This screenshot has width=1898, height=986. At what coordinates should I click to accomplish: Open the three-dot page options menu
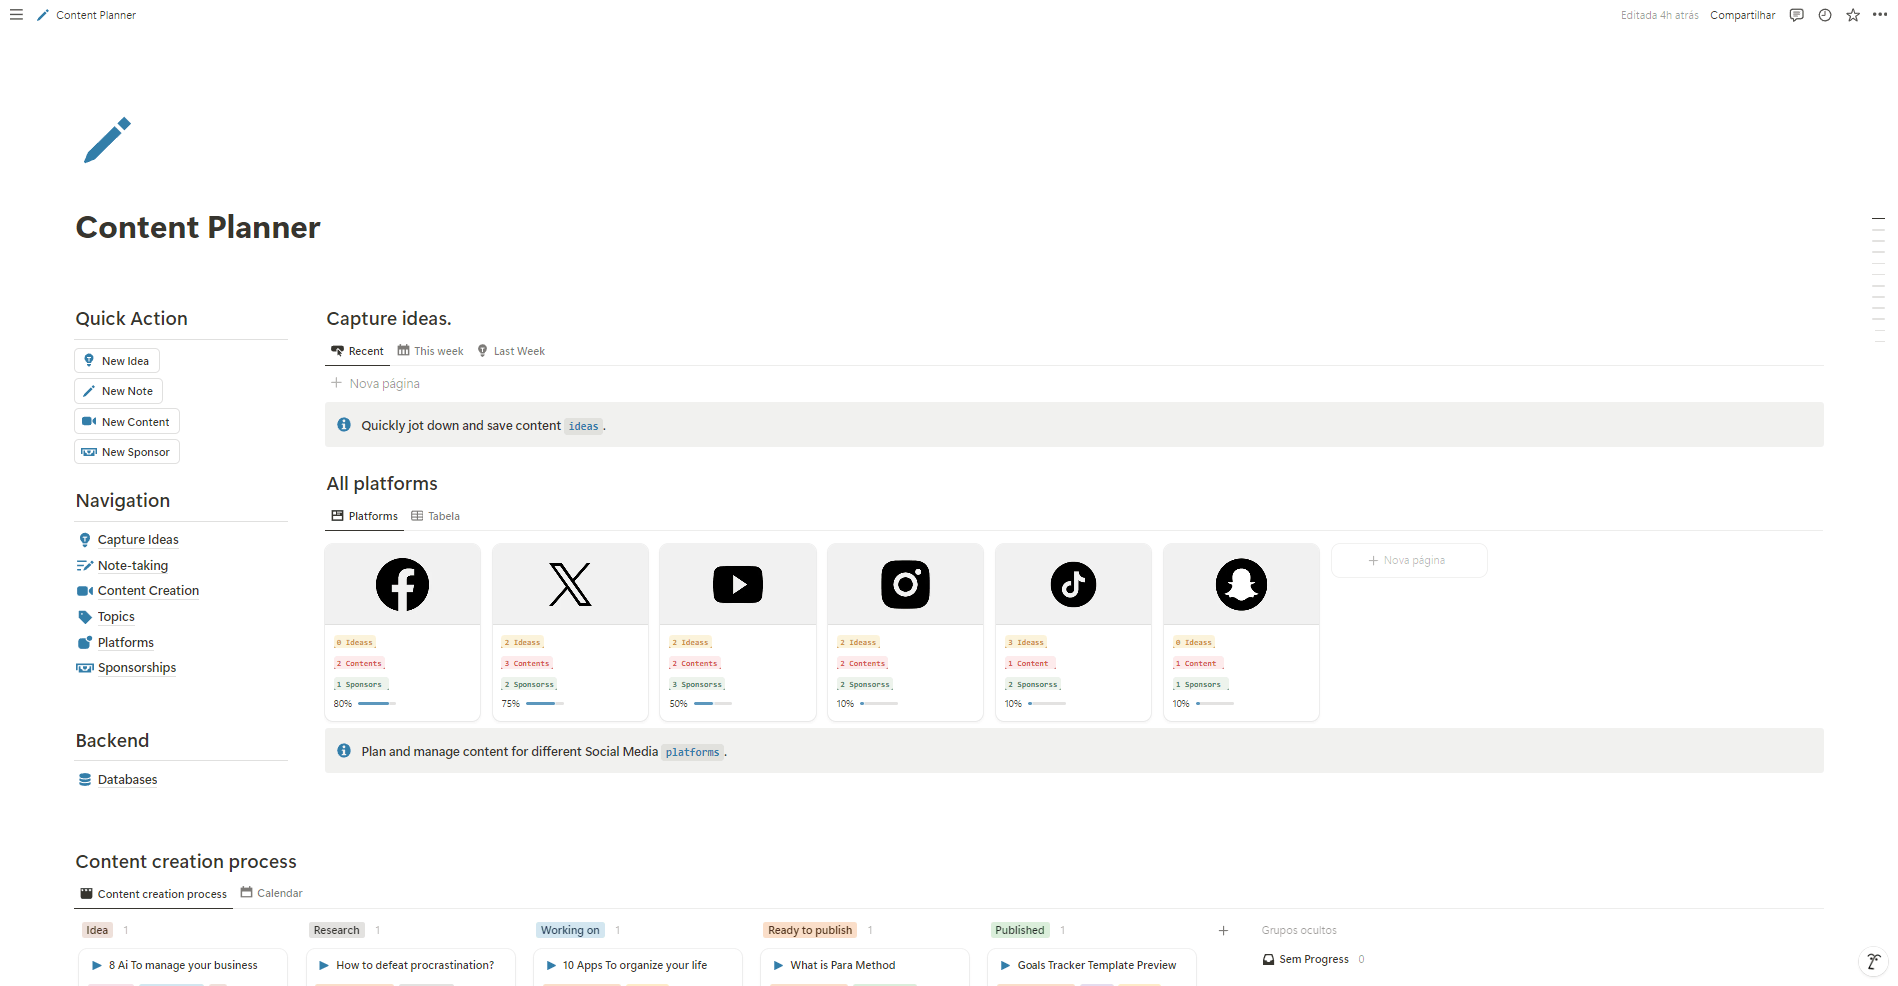tap(1879, 15)
